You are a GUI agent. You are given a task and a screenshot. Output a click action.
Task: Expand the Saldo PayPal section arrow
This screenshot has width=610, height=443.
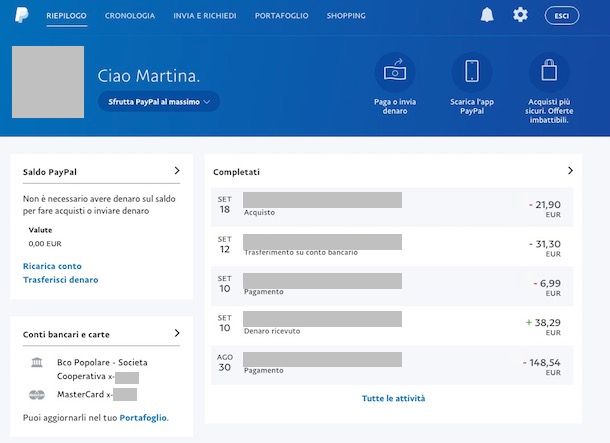click(177, 170)
